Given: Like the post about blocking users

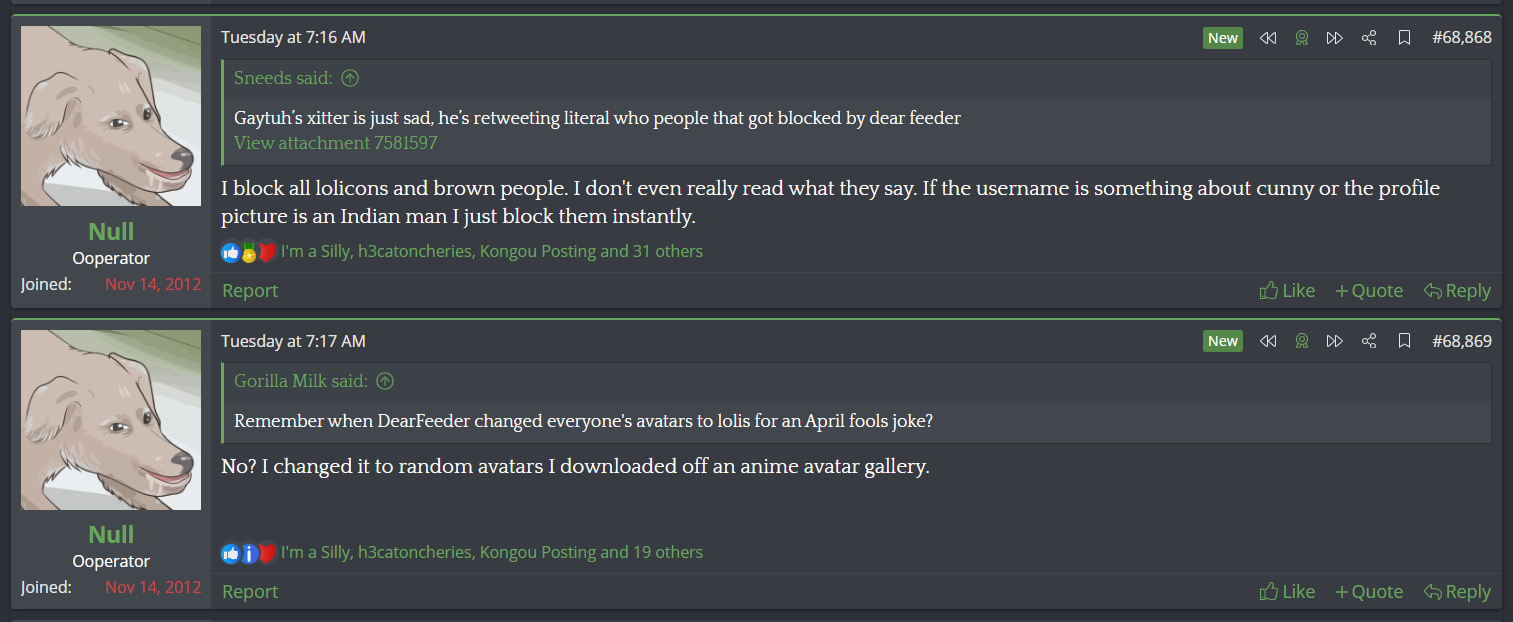Looking at the screenshot, I should pos(1287,291).
